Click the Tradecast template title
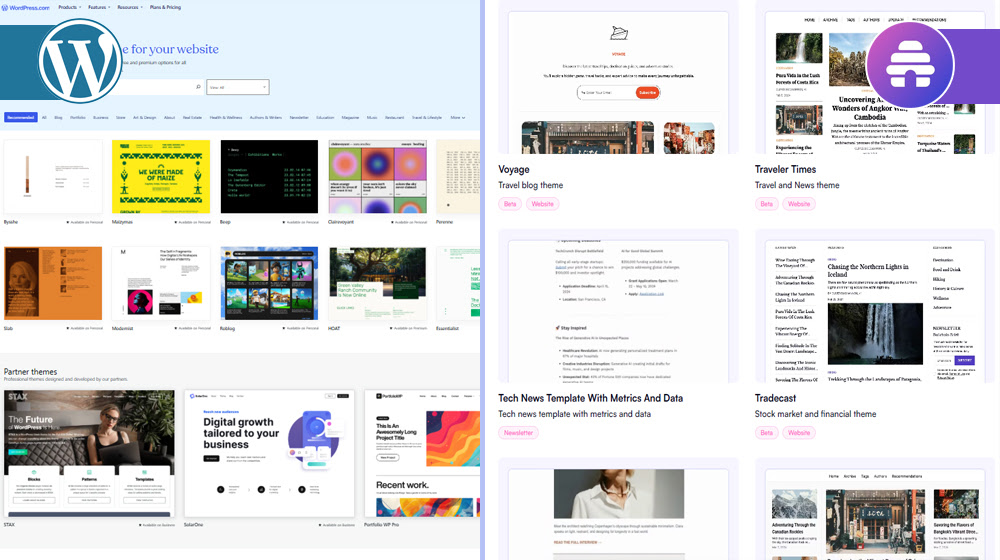 (775, 398)
